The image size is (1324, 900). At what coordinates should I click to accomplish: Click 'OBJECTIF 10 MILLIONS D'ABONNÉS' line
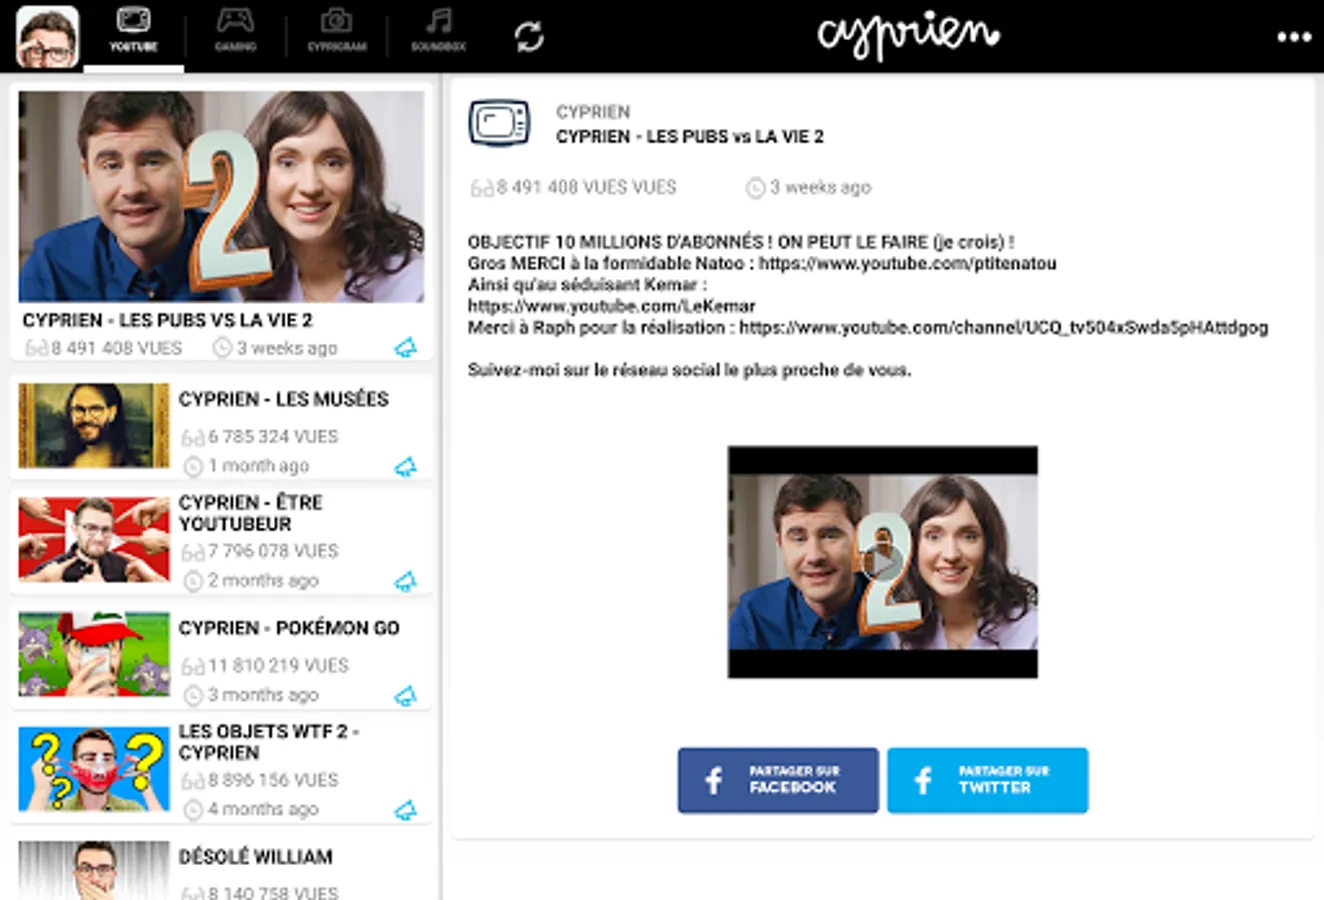pyautogui.click(x=741, y=242)
